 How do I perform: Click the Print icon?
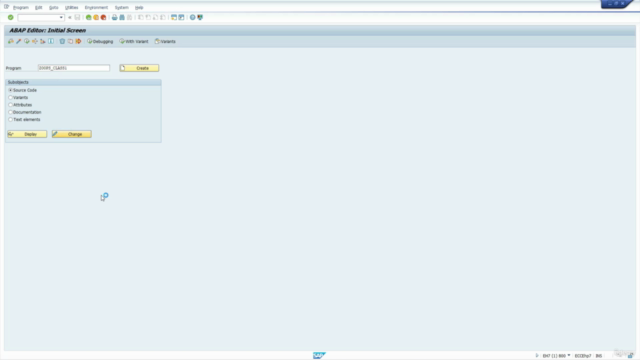pyautogui.click(x=115, y=18)
